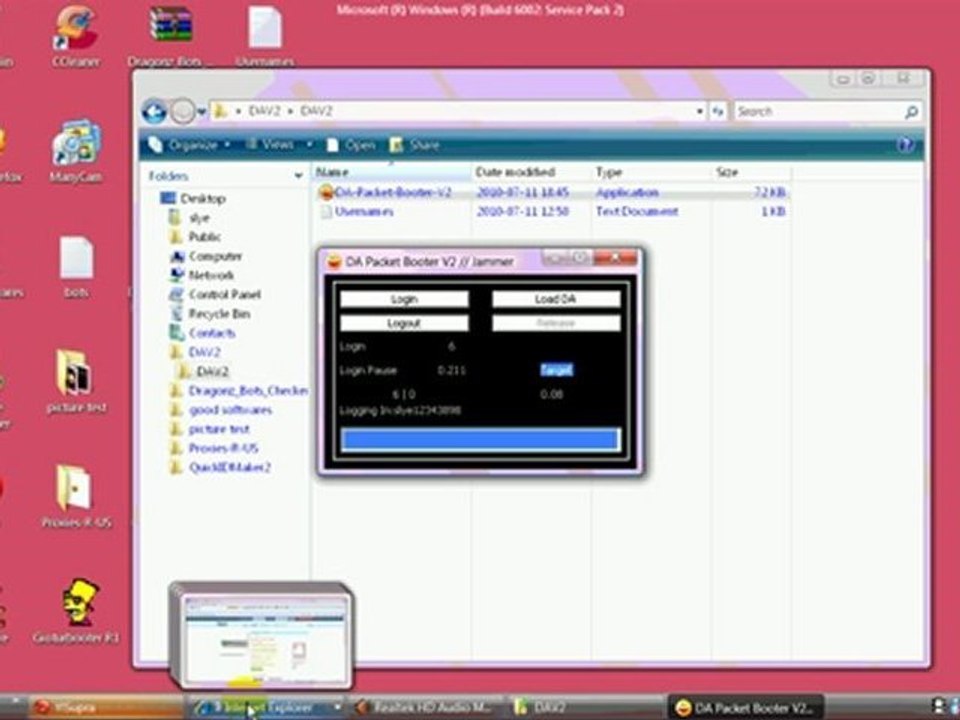960x720 pixels.
Task: Click Open in the Explorer toolbar
Action: 351,145
